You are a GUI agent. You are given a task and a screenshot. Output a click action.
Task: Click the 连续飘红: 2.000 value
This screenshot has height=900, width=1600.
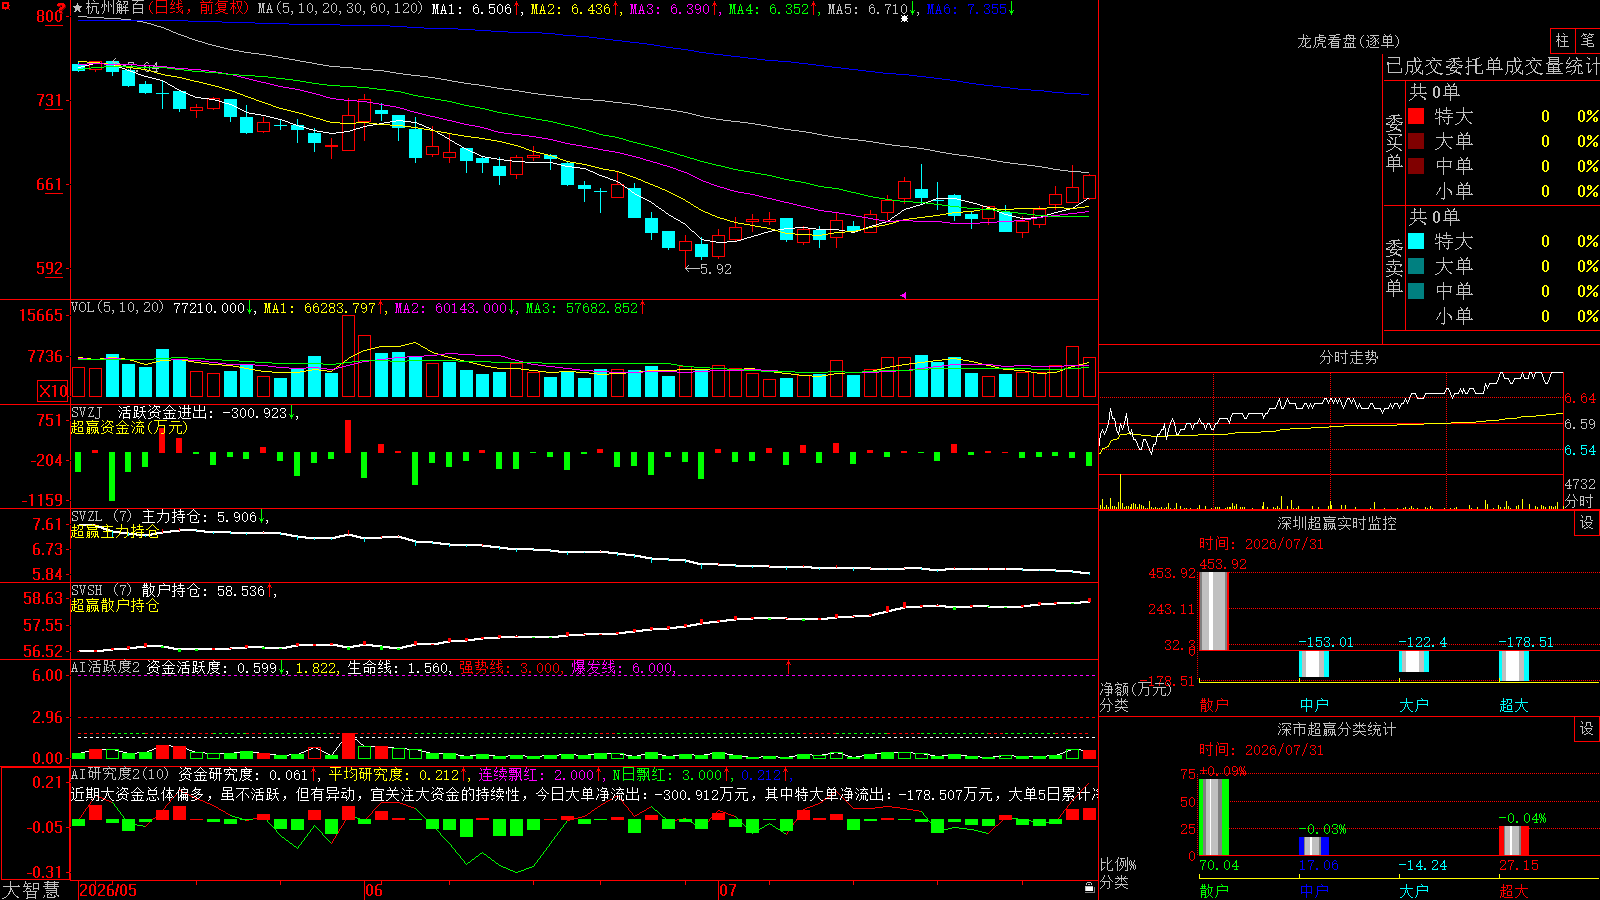(540, 774)
